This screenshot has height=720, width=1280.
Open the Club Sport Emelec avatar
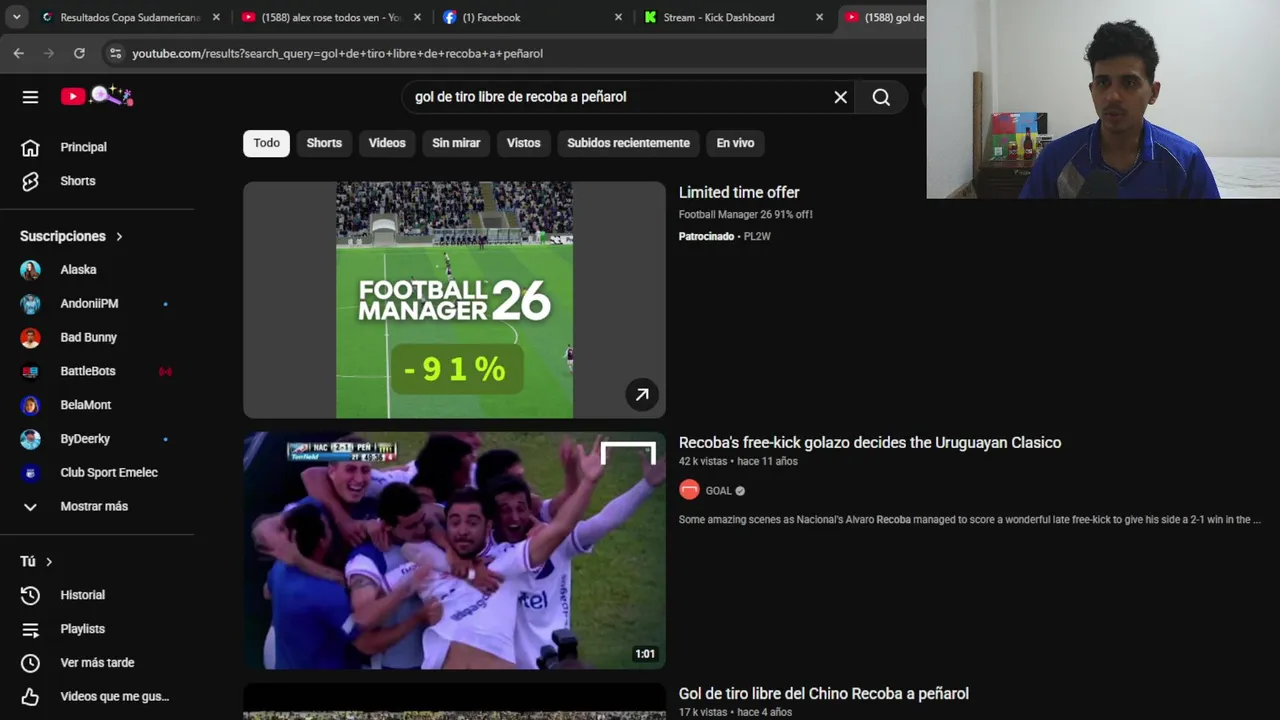[30, 473]
